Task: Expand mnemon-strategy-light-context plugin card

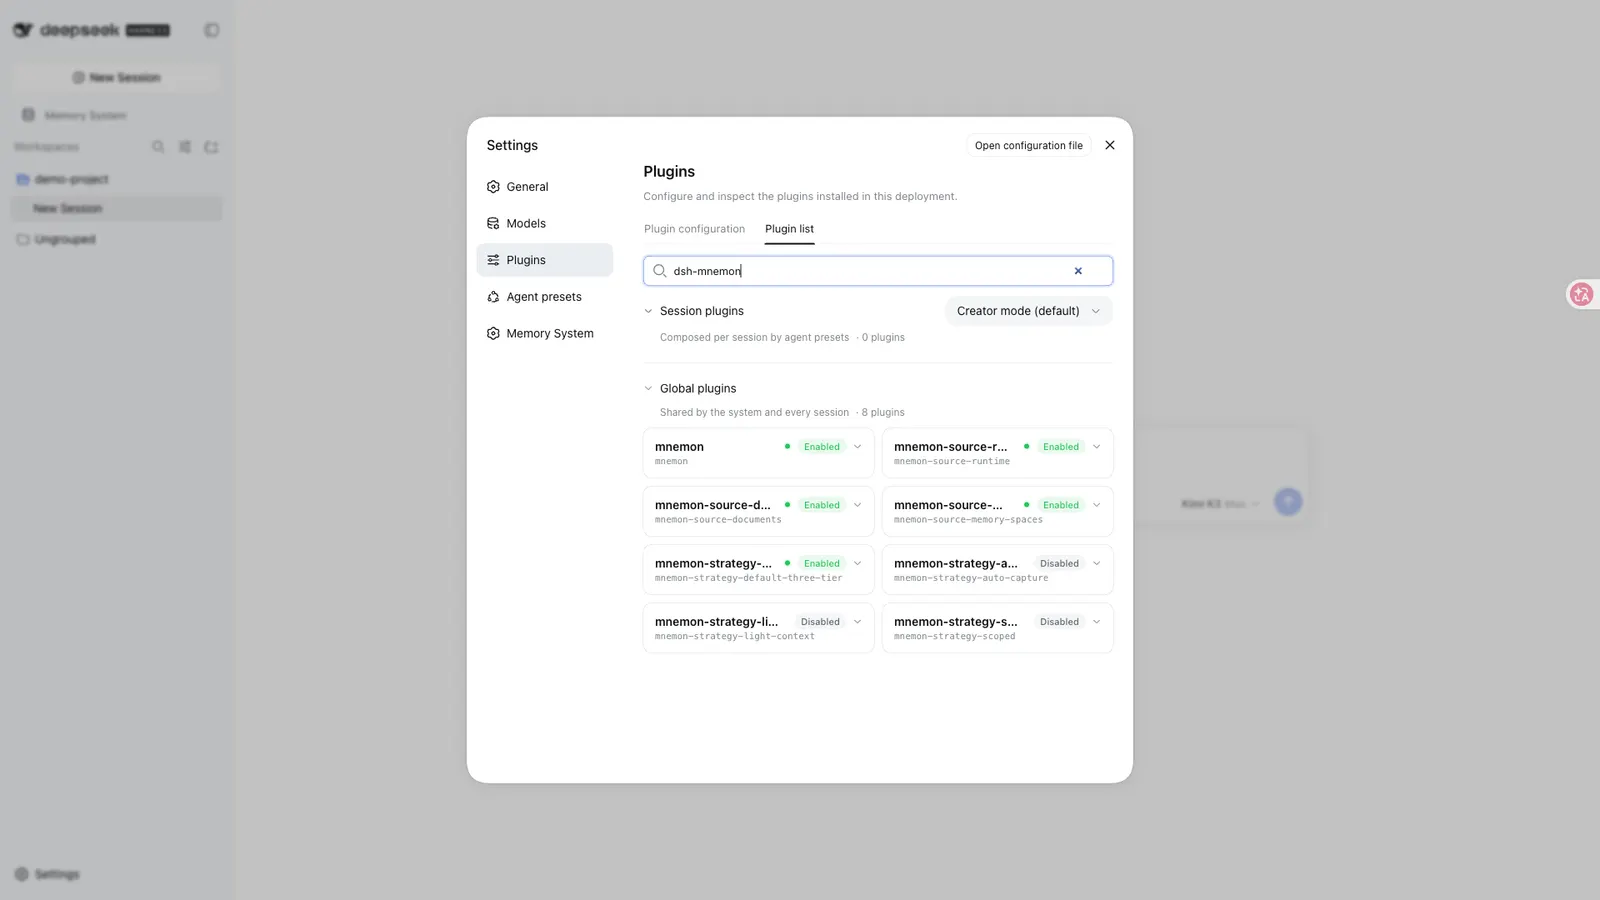Action: point(857,622)
